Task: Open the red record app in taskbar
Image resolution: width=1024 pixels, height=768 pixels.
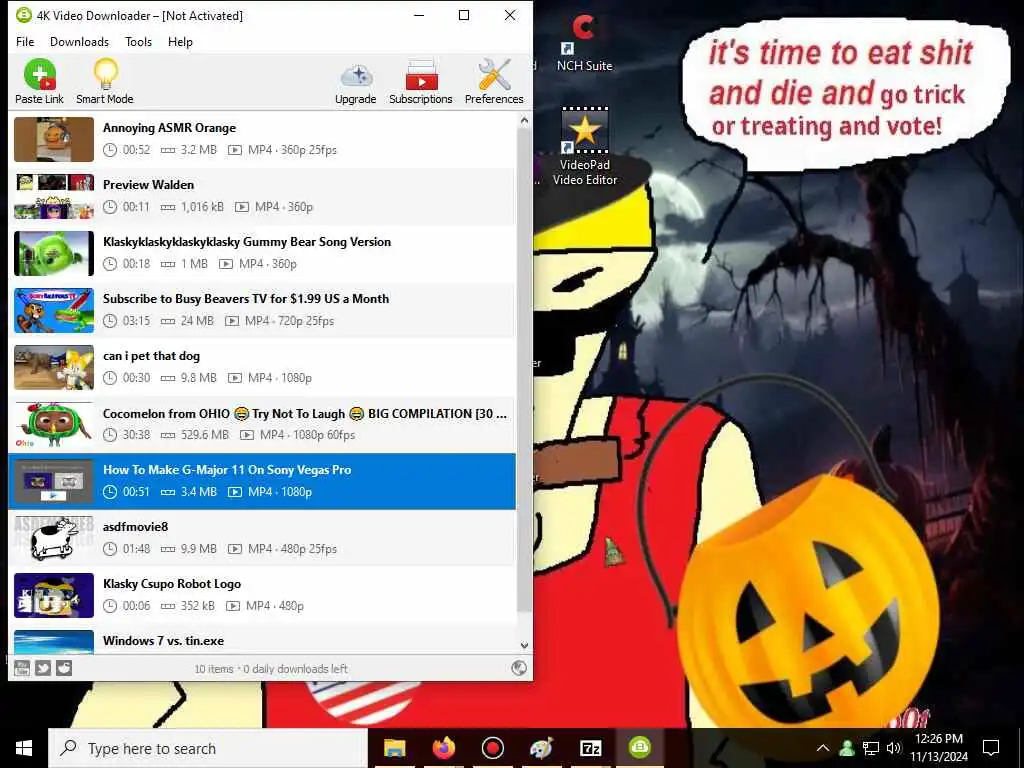Action: point(492,748)
